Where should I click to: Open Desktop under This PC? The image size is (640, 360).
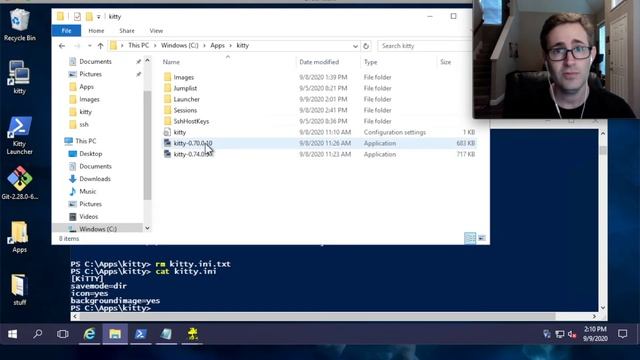pyautogui.click(x=91, y=154)
